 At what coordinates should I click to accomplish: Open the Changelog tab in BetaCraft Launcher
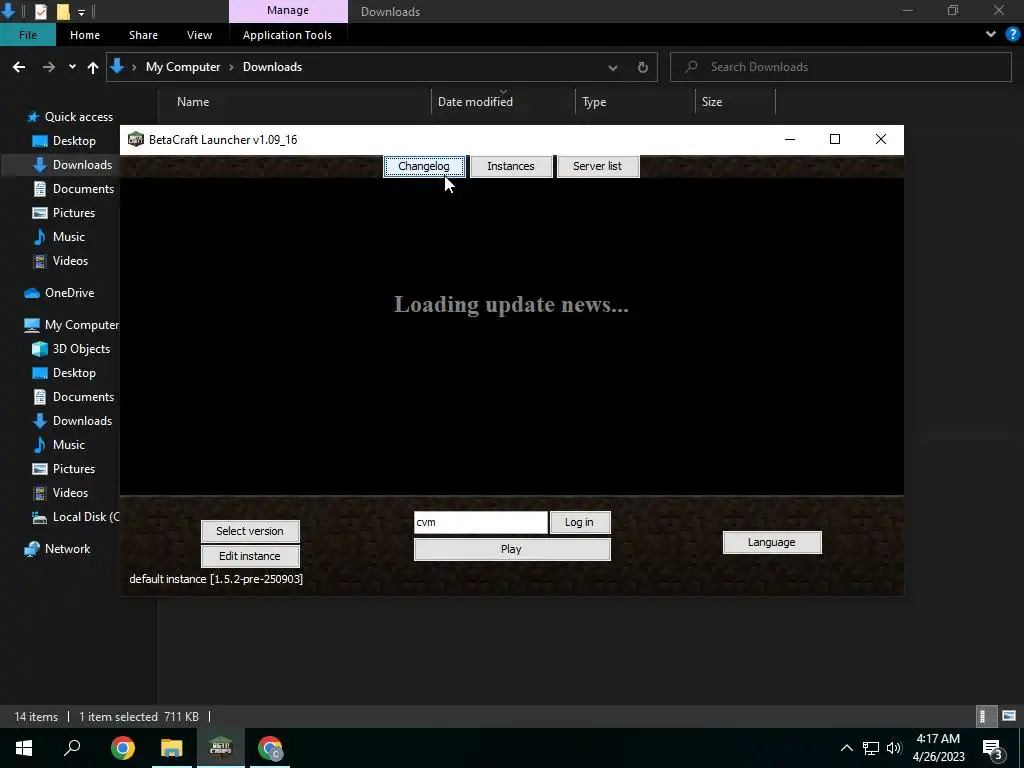click(x=424, y=166)
